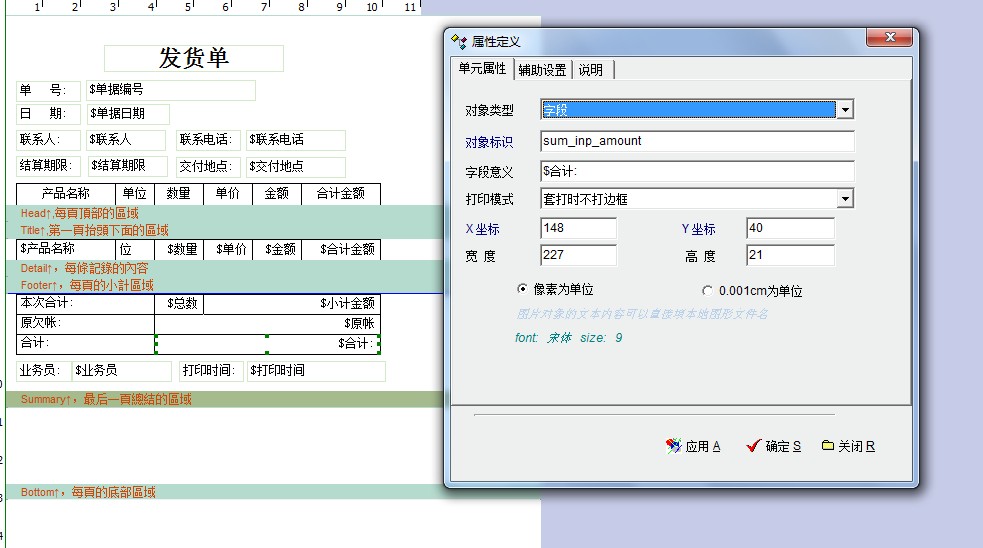Click the 对象标识 input field
The width and height of the screenshot is (983, 548).
(x=697, y=141)
